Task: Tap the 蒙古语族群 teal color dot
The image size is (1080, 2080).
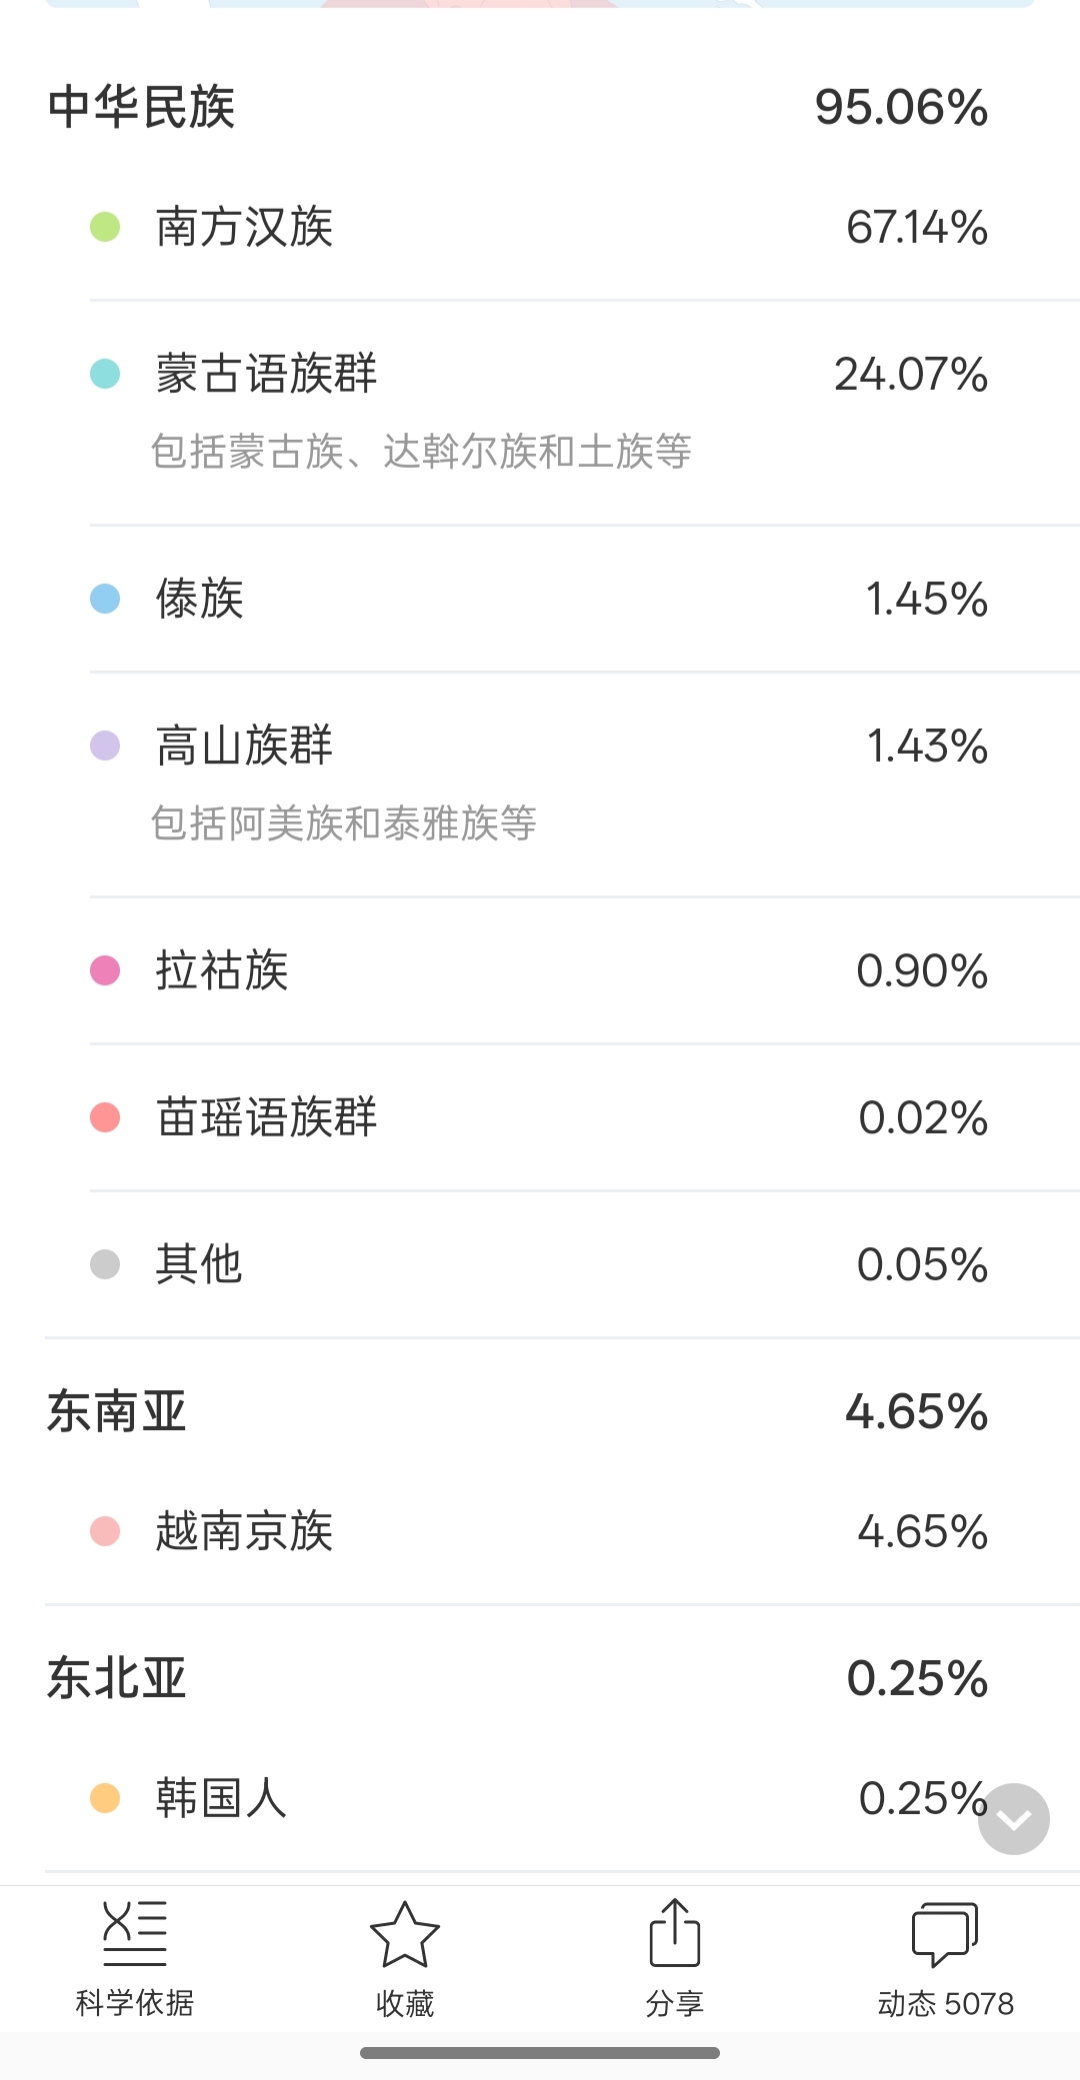Action: tap(105, 374)
